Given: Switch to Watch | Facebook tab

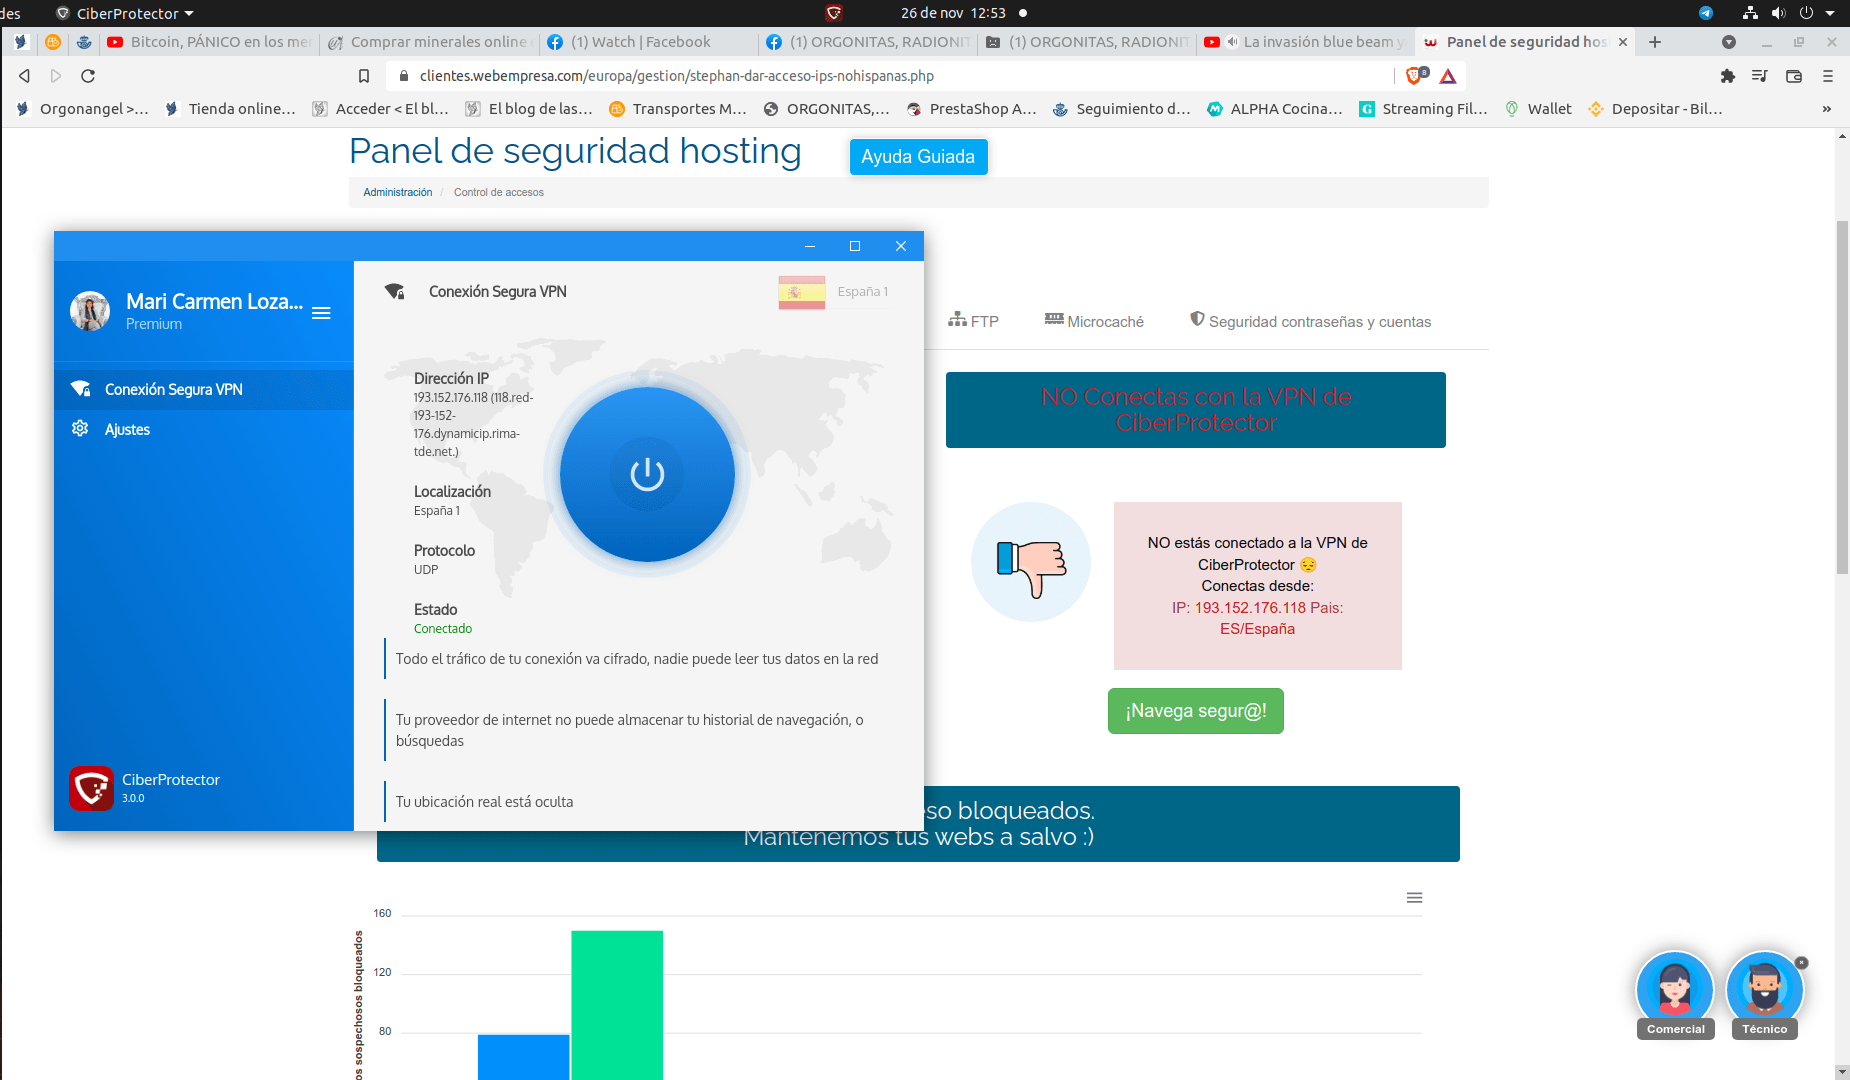Looking at the screenshot, I should point(648,42).
